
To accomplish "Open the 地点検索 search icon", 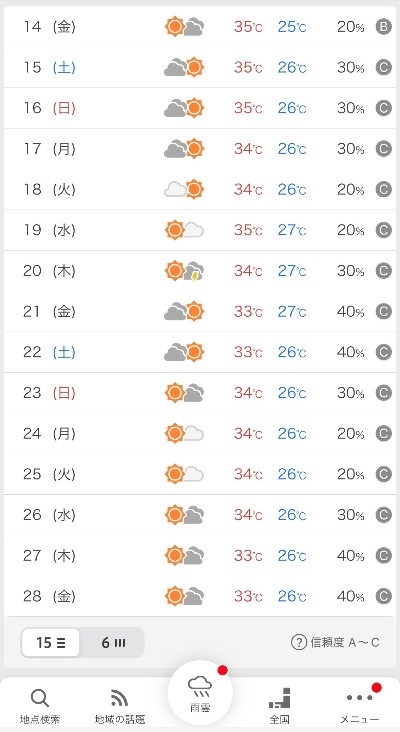I will pyautogui.click(x=40, y=699).
